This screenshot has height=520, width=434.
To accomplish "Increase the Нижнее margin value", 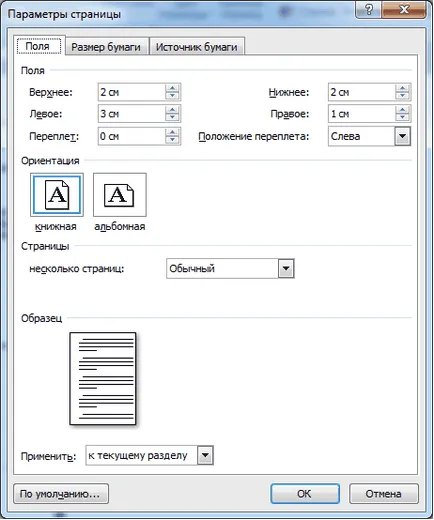I will [403, 88].
